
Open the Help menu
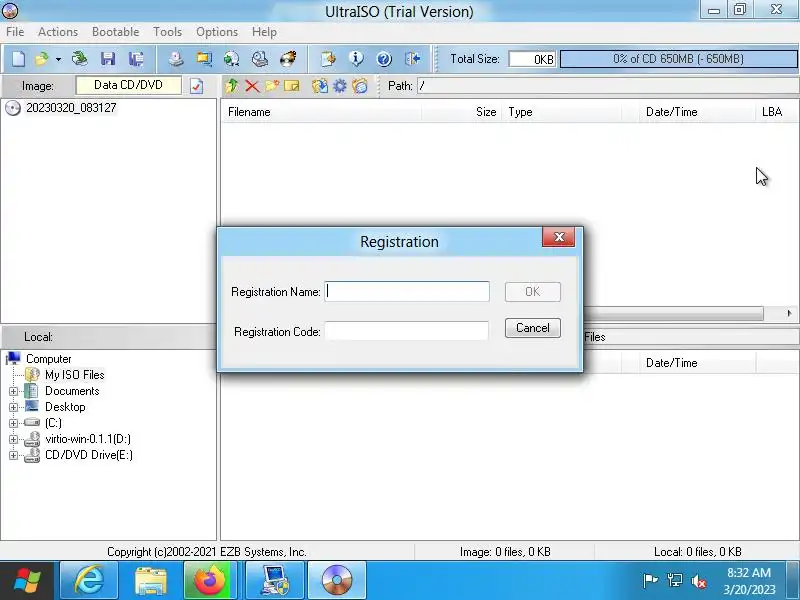264,32
